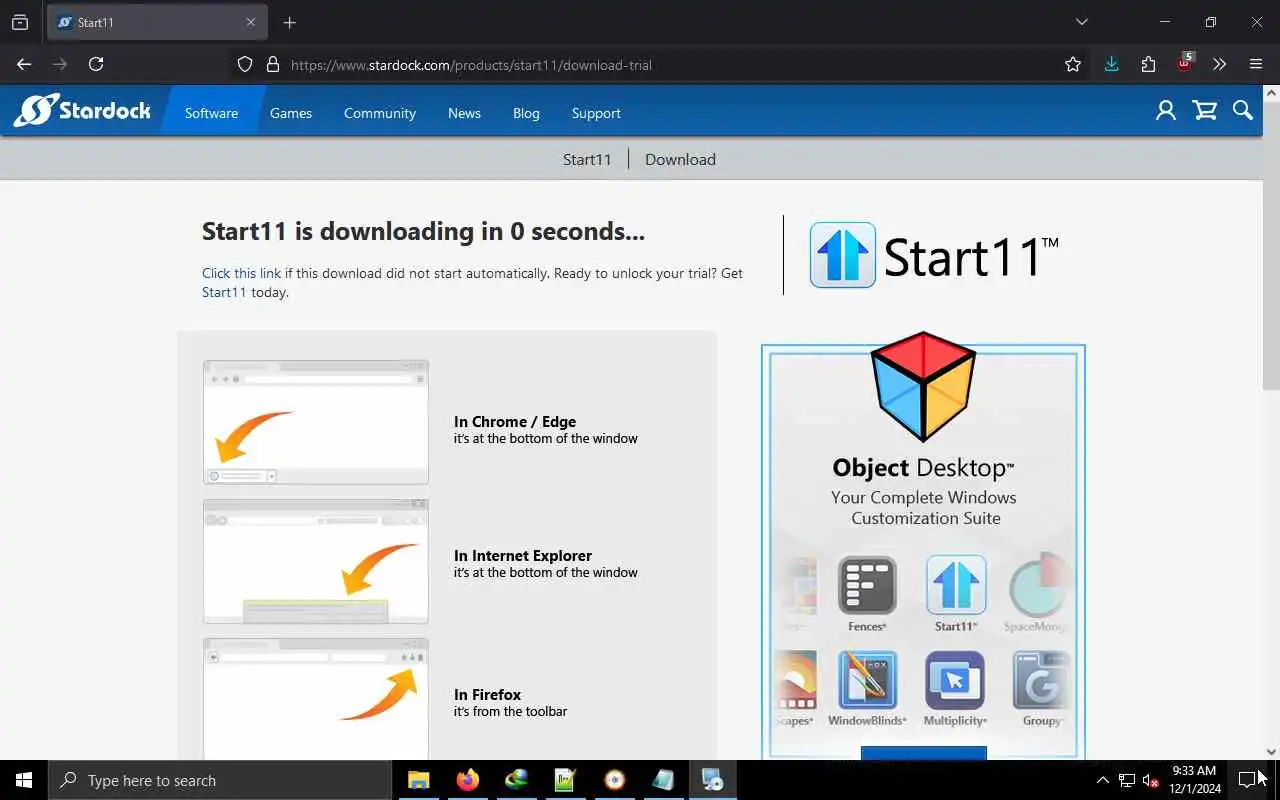Click the Chrome / Edge instruction thumbnail
This screenshot has height=800, width=1280.
pos(316,422)
